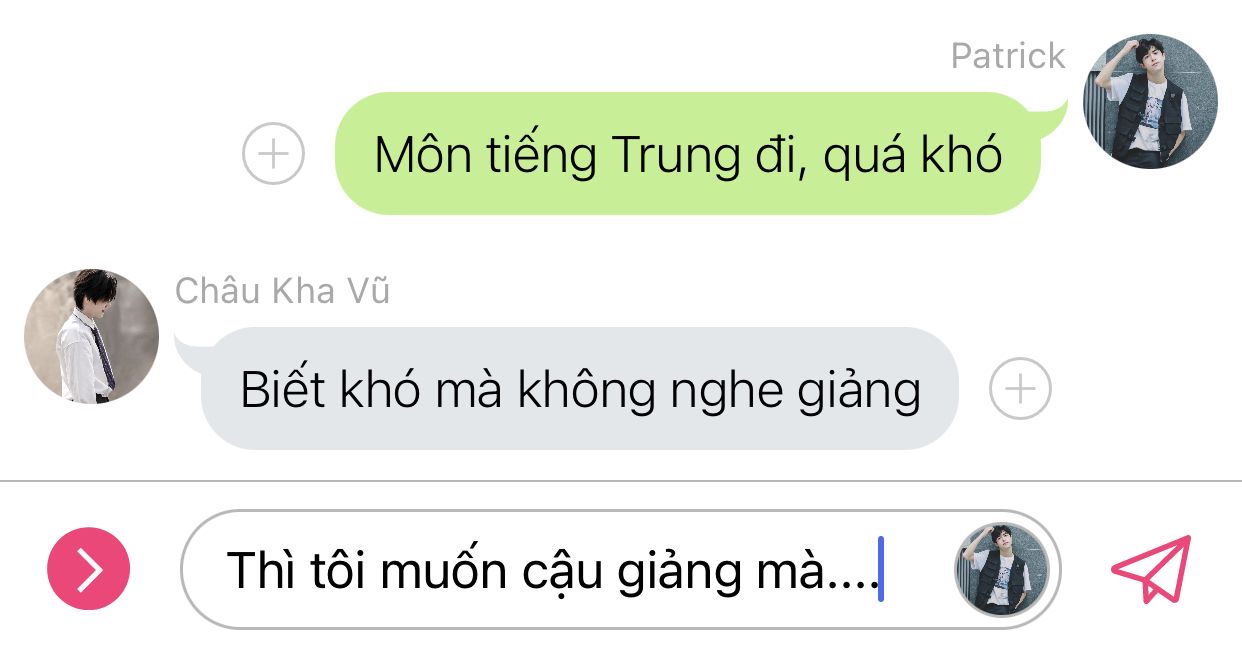The image size is (1242, 660).
Task: Open Patrick's profile picture
Action: 1151,101
